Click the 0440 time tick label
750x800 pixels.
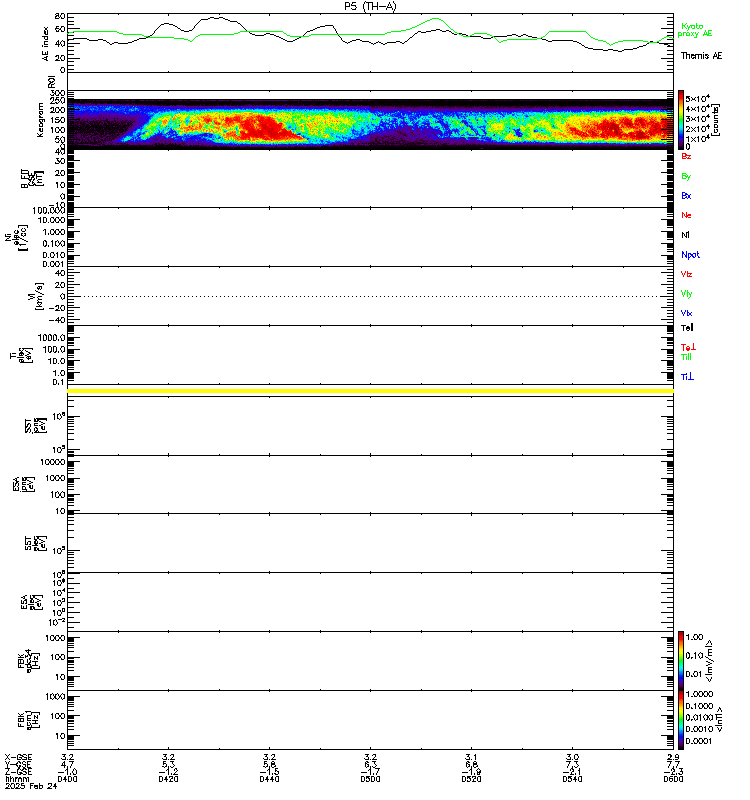tap(269, 779)
